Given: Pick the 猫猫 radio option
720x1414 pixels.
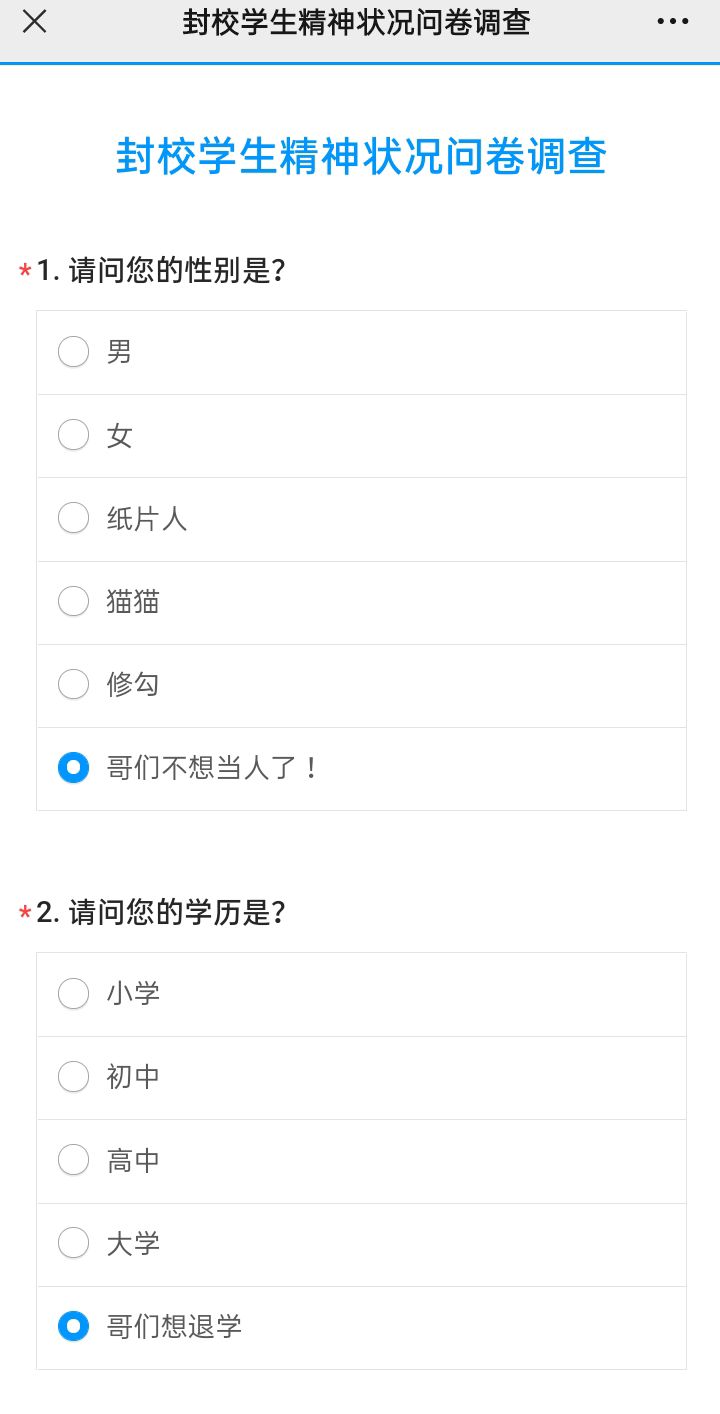Looking at the screenshot, I should (x=73, y=601).
